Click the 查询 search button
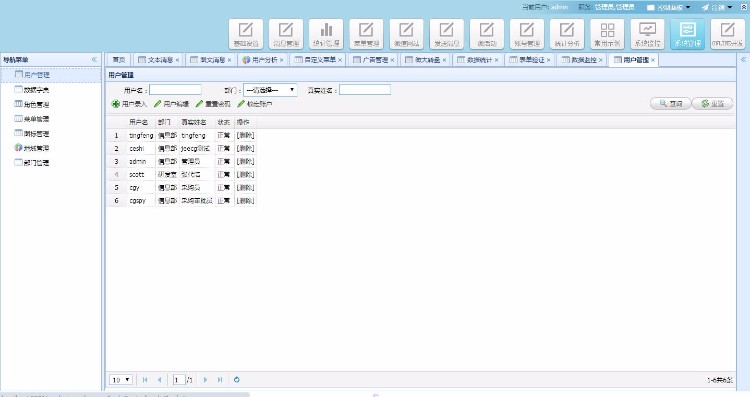The height and width of the screenshot is (397, 750). coord(670,103)
